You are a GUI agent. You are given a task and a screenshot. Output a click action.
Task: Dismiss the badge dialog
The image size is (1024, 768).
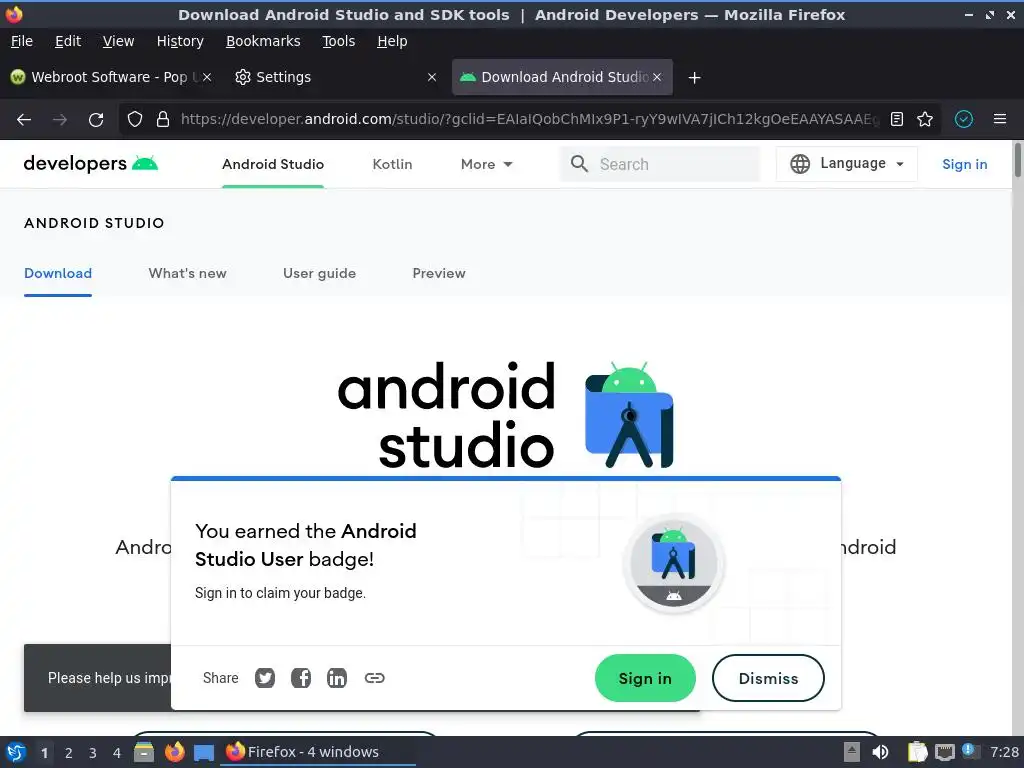point(768,679)
